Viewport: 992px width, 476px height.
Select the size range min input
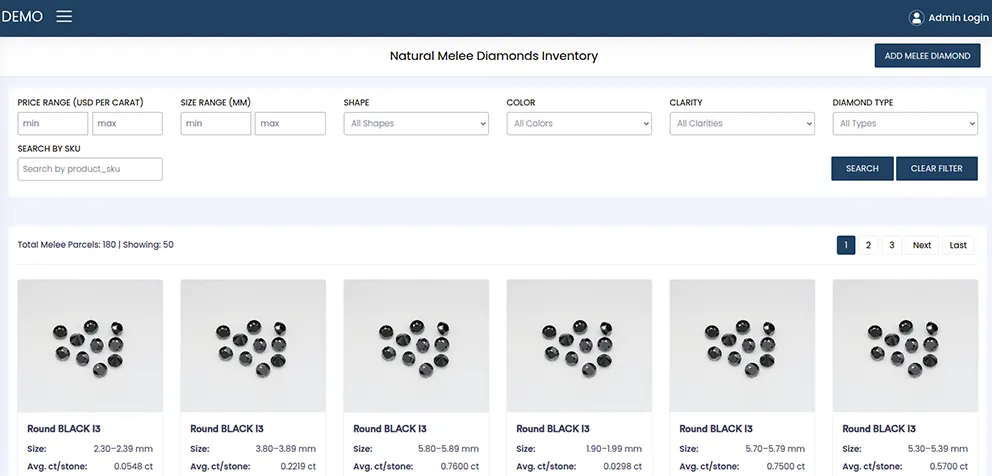pyautogui.click(x=215, y=124)
